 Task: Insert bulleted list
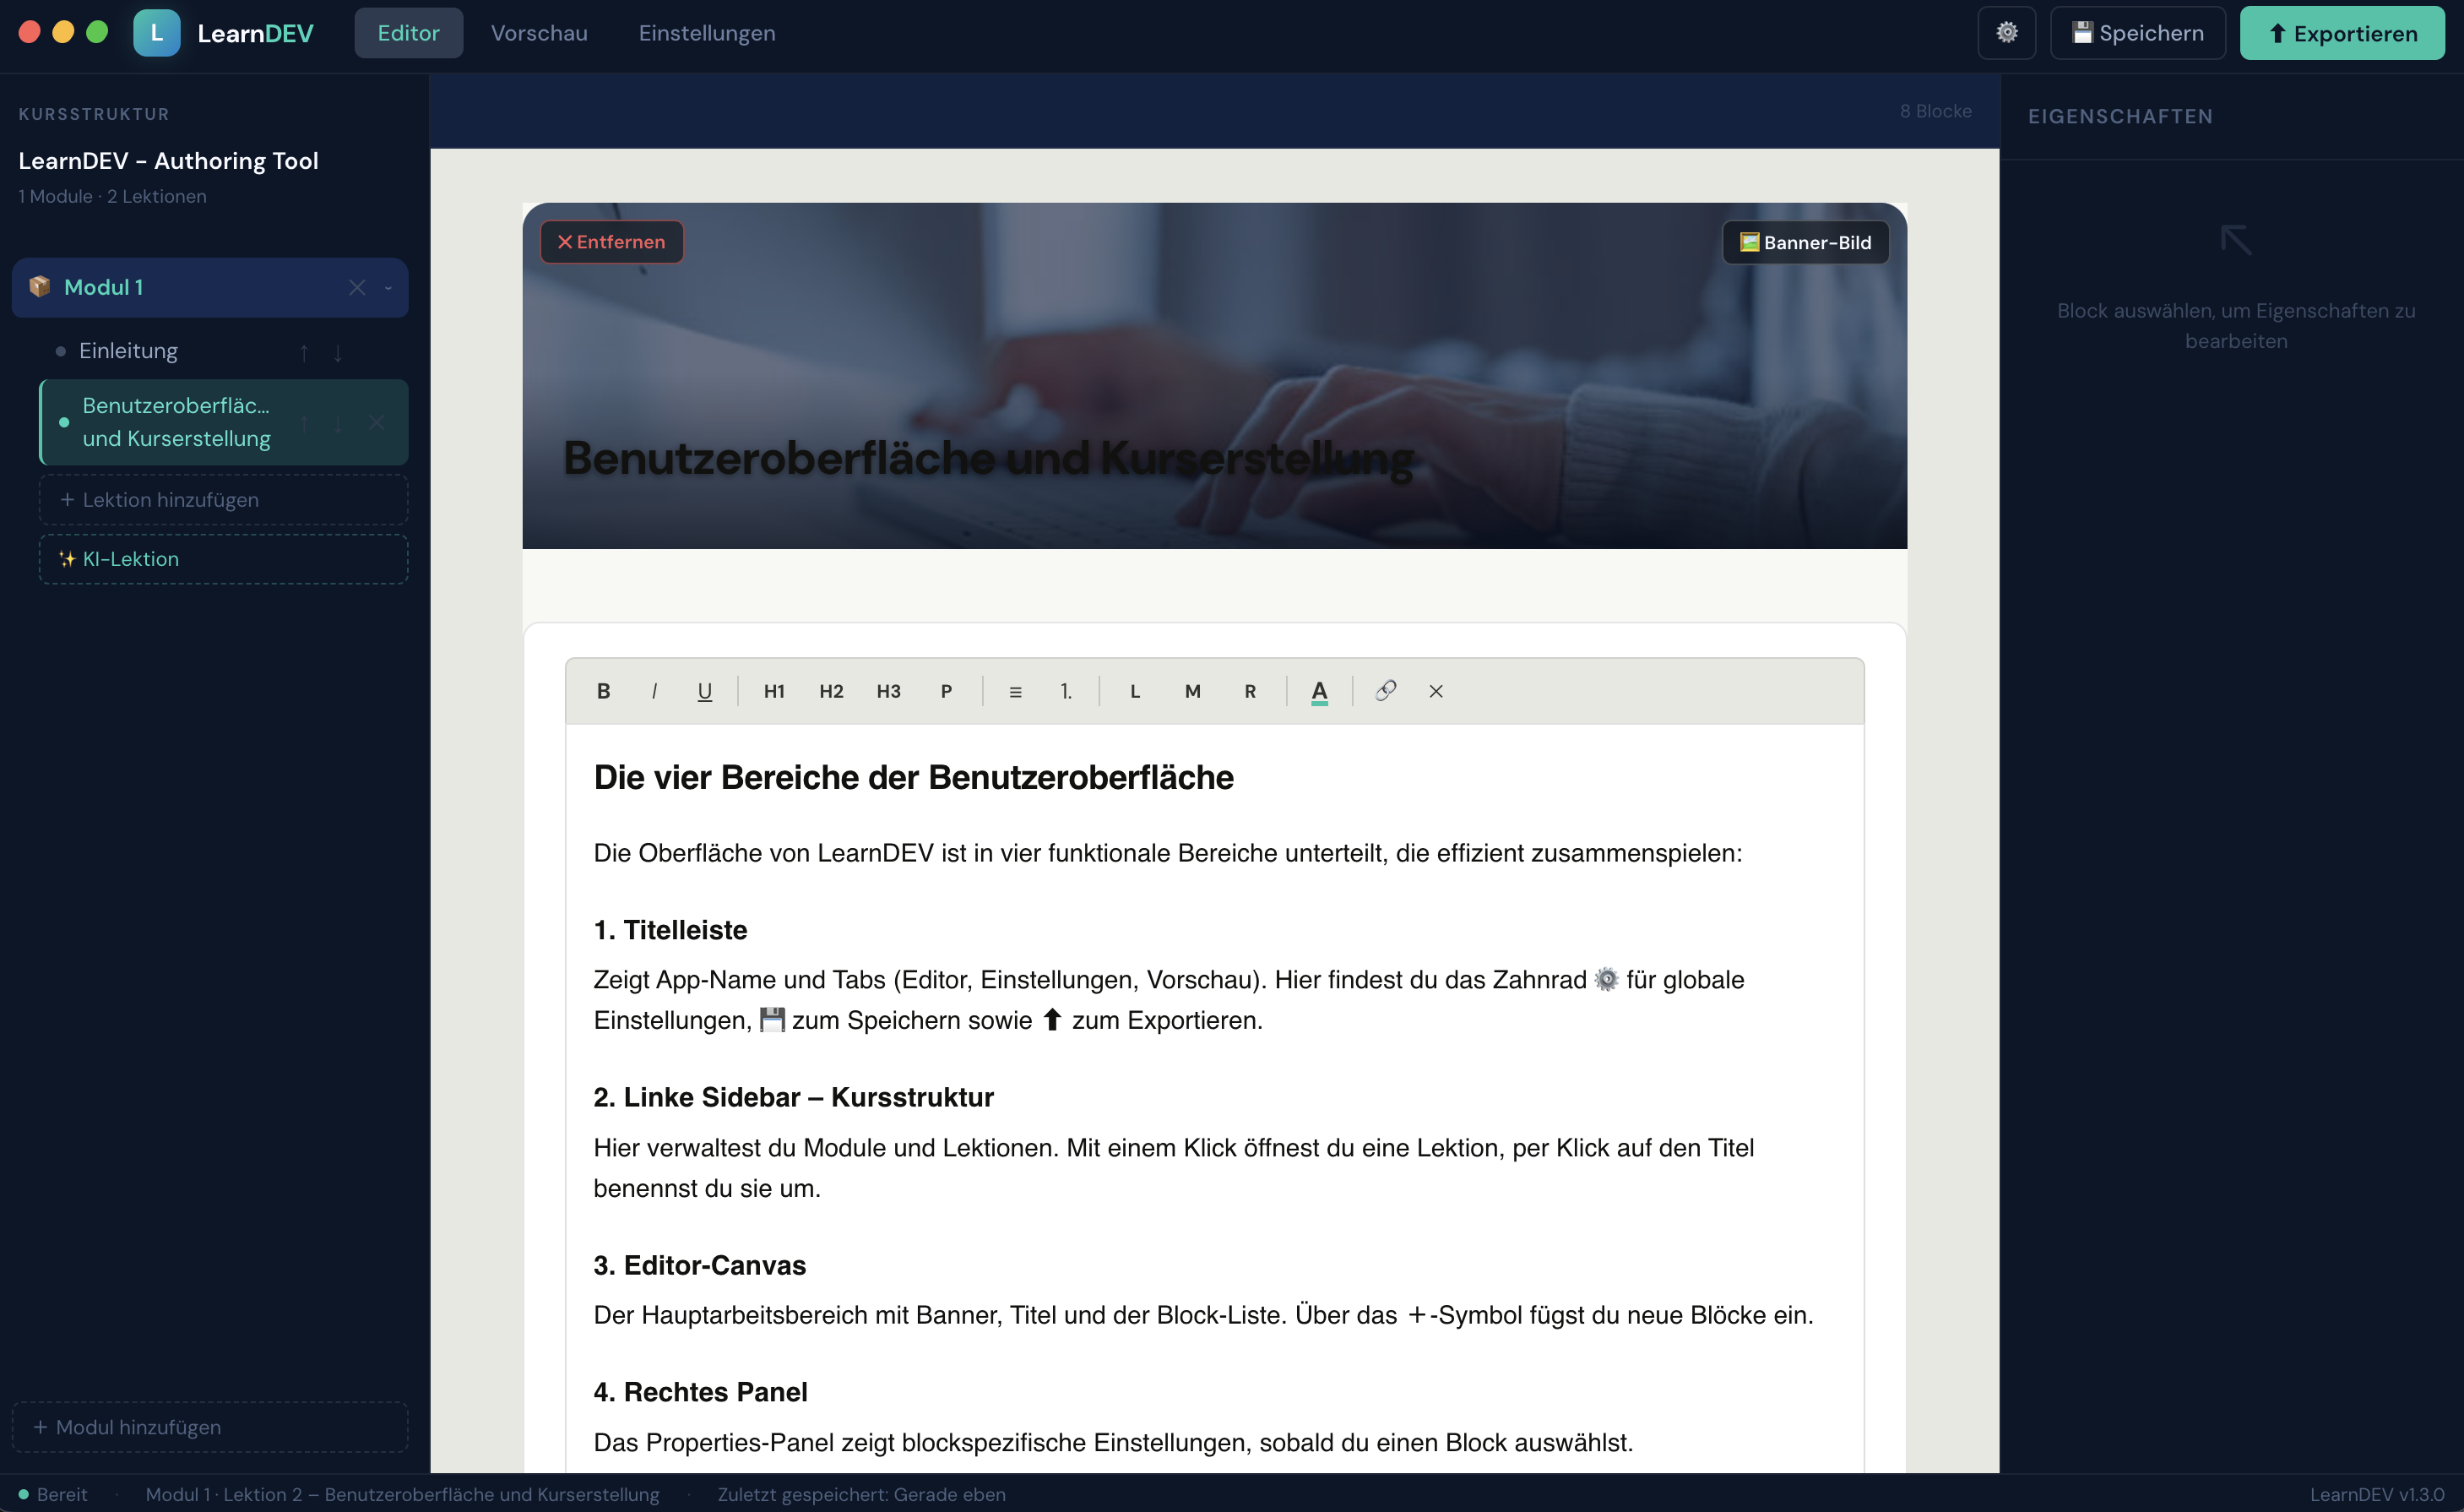[x=1015, y=691]
